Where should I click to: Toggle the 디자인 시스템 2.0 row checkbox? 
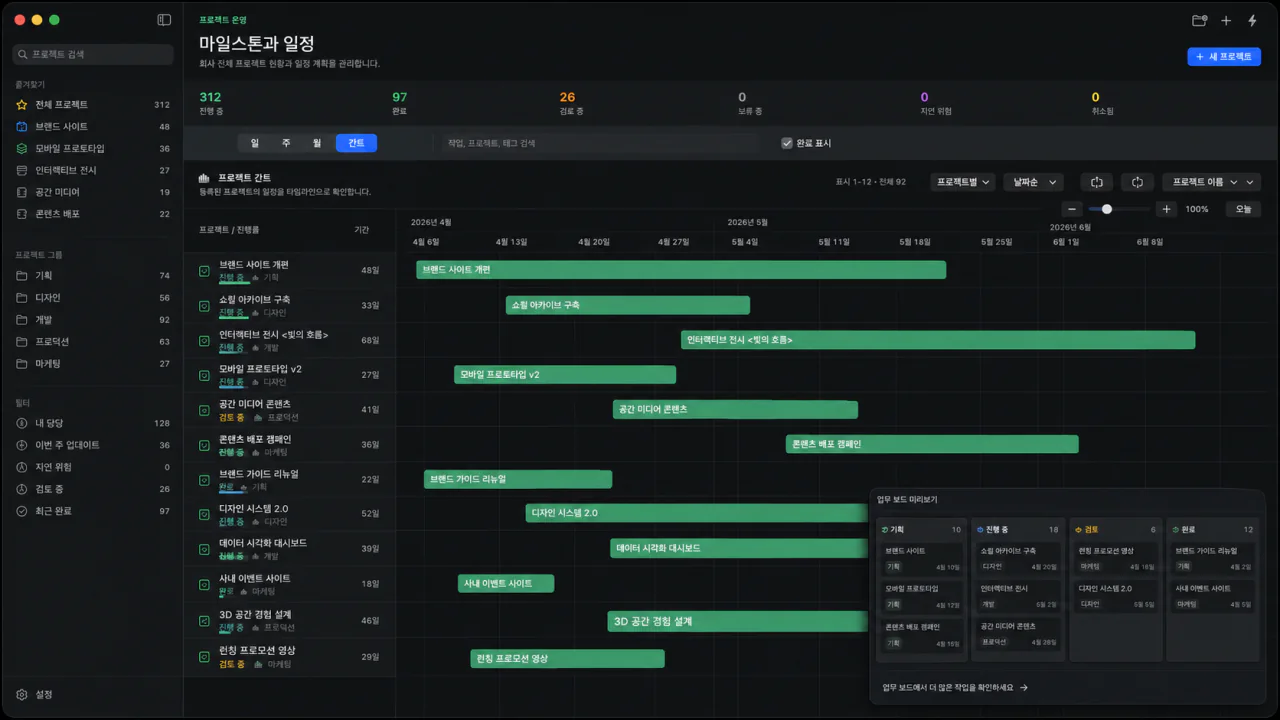coord(204,515)
